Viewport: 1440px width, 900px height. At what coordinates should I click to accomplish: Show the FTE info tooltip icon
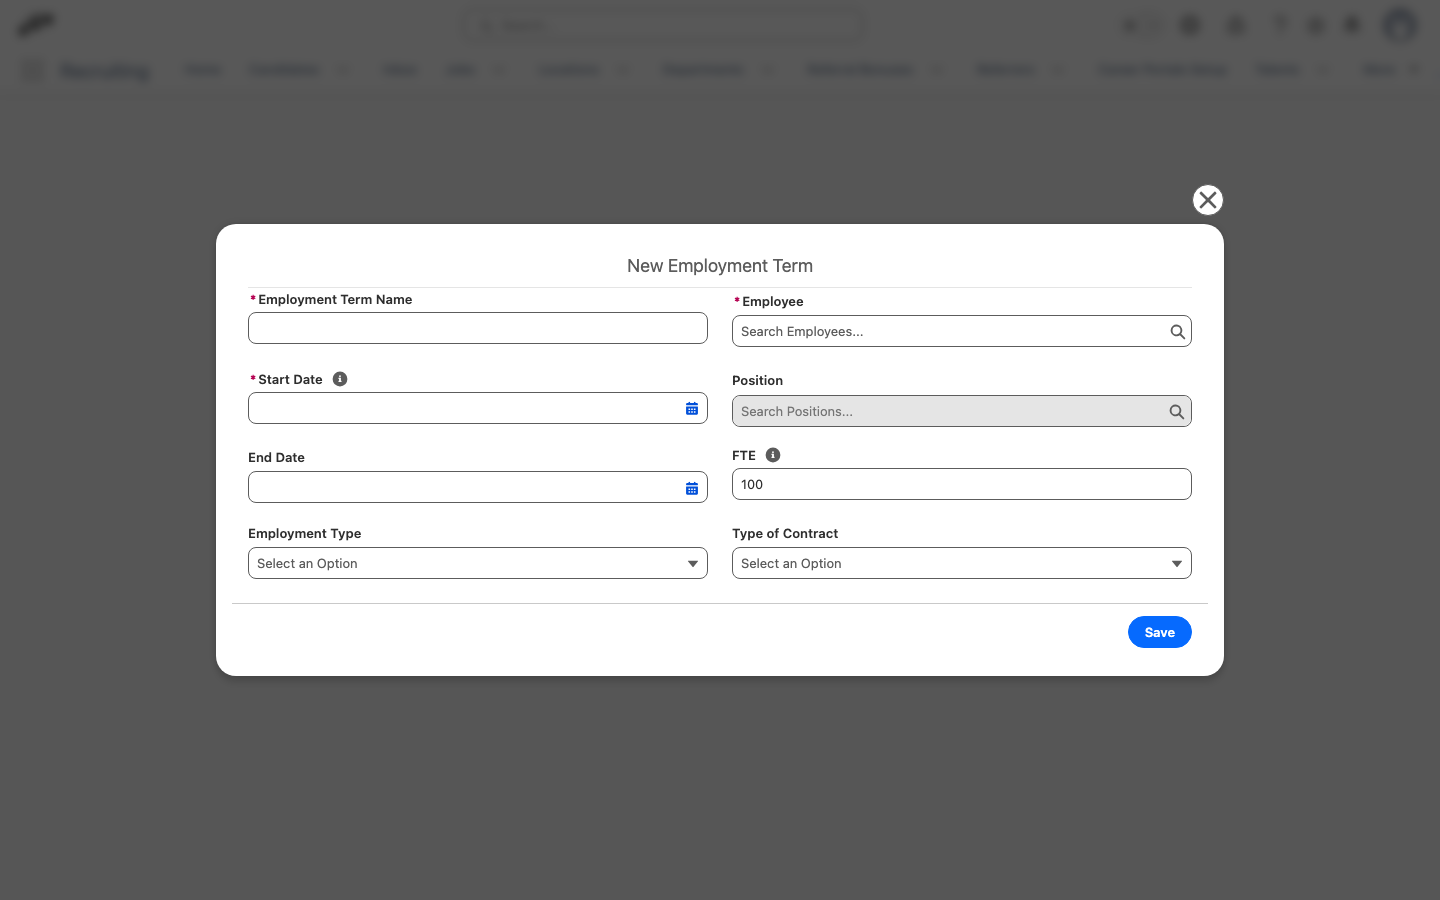tap(773, 455)
